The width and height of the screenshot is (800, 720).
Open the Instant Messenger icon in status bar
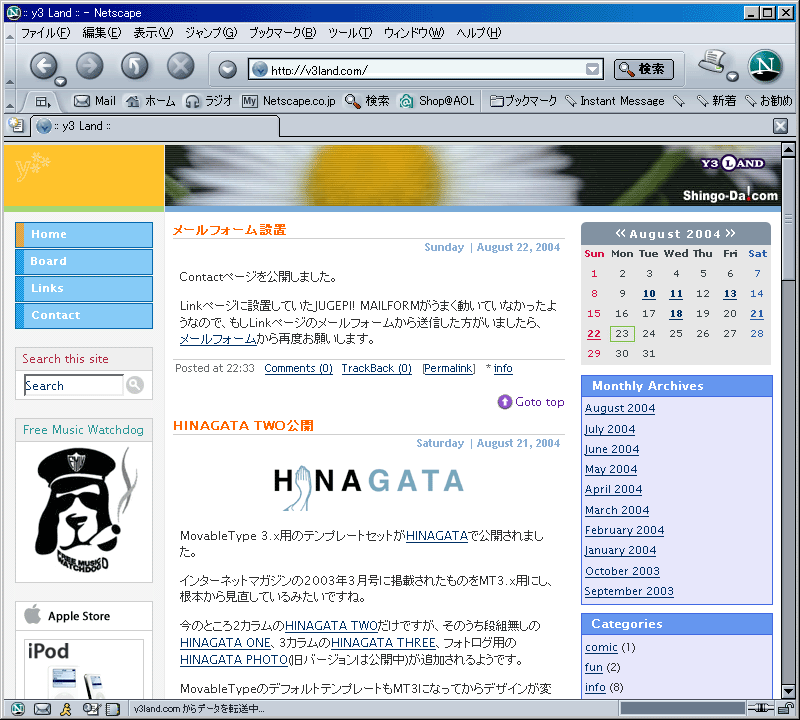click(66, 709)
